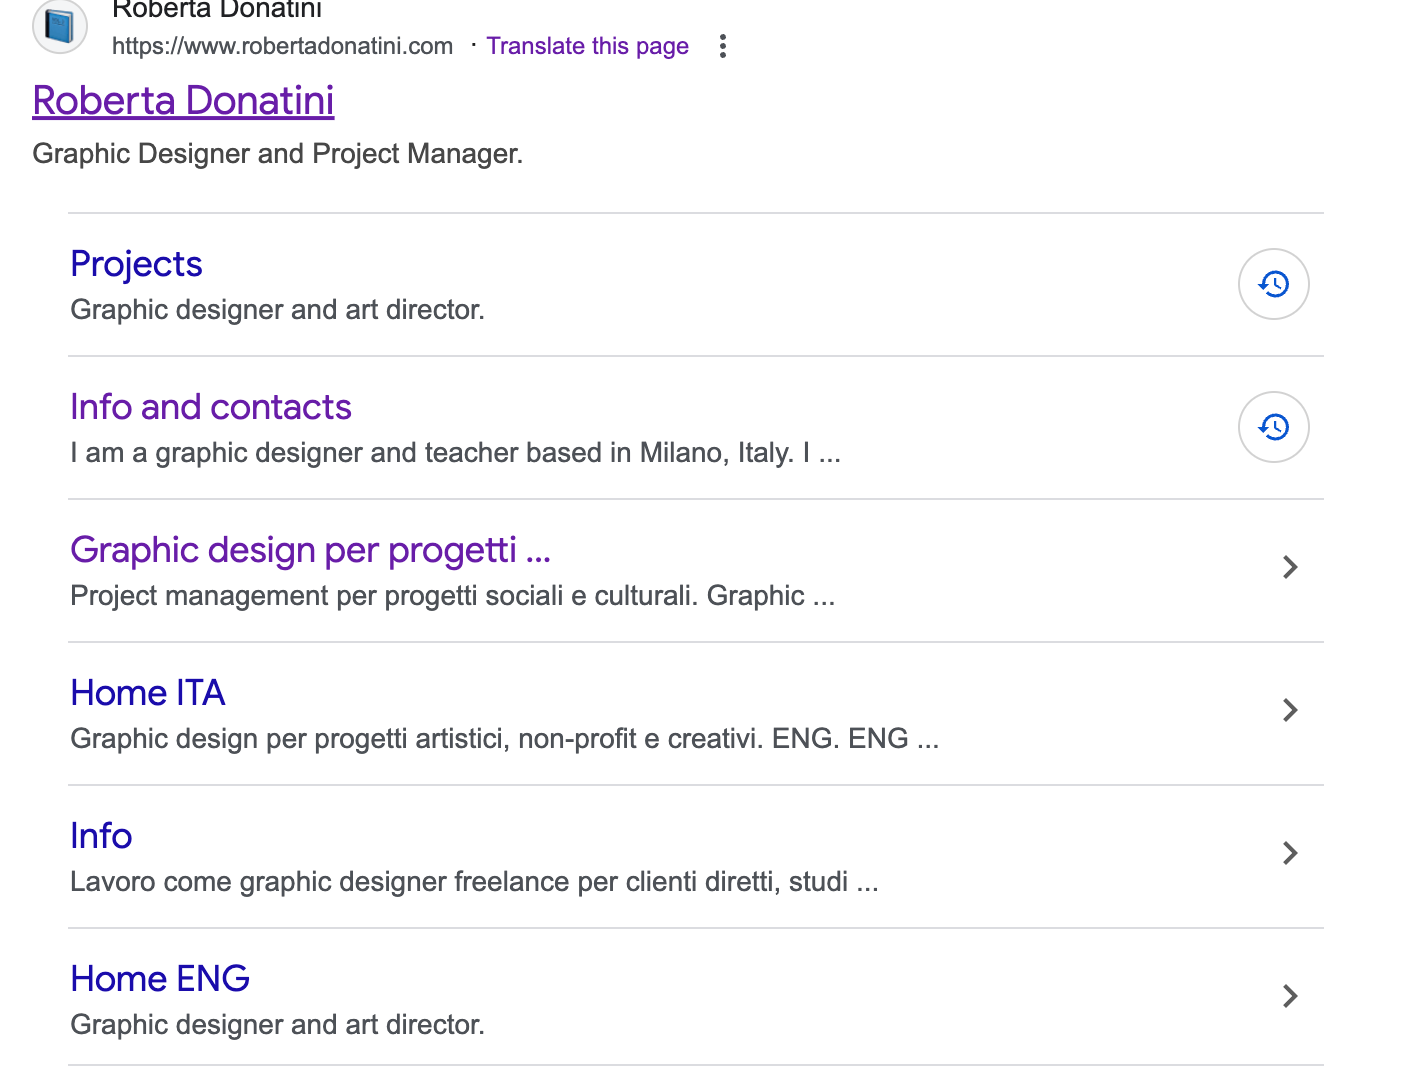
Task: Open the Home ITA sitelink
Action: point(148,693)
